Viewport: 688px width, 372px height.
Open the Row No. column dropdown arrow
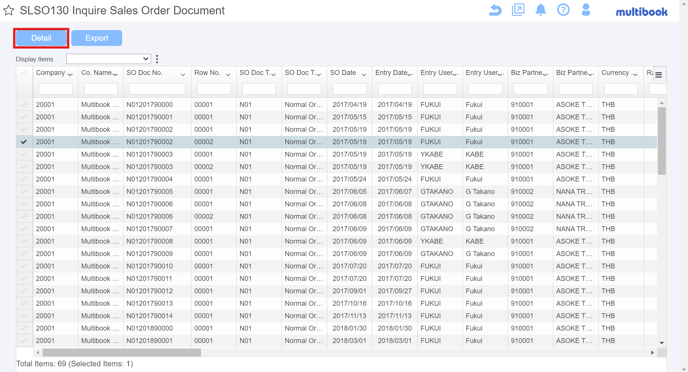[228, 75]
